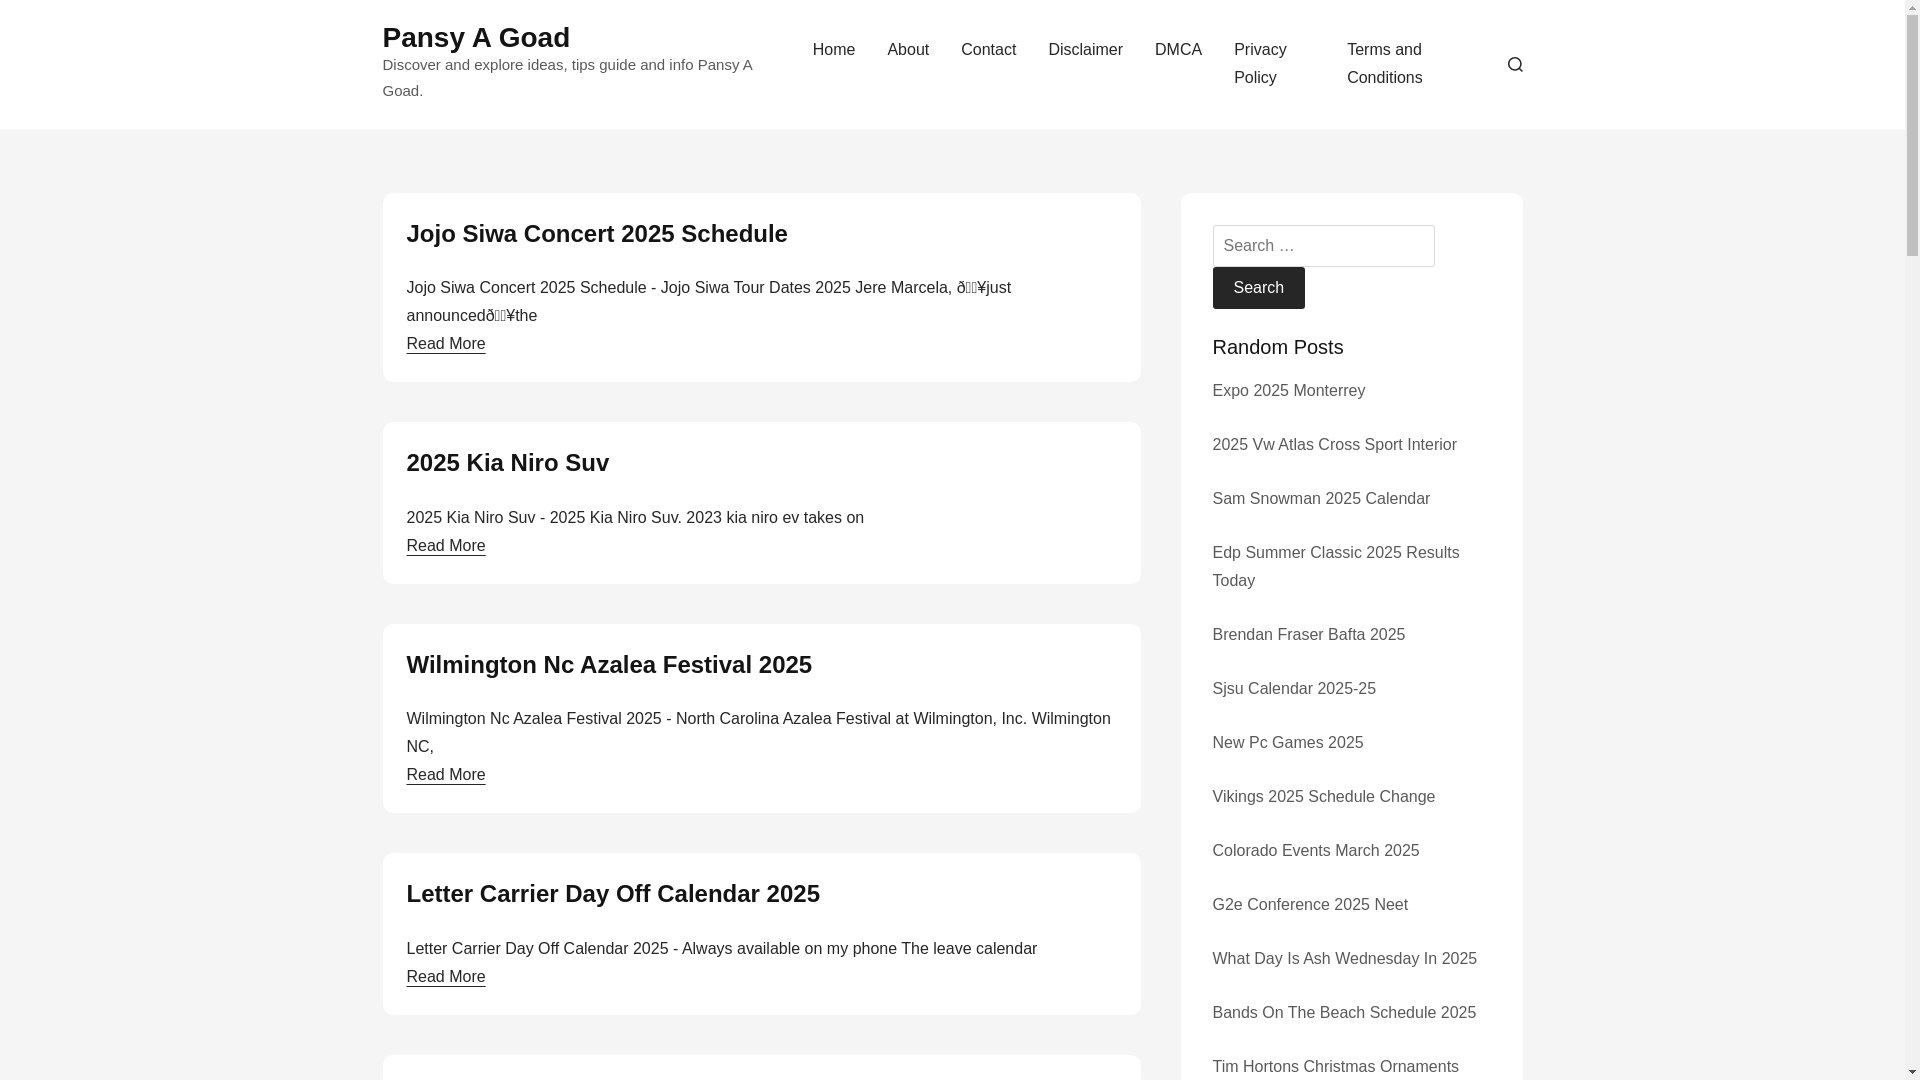Focus the sidebar Search input field
The width and height of the screenshot is (1920, 1080).
coord(1323,246)
